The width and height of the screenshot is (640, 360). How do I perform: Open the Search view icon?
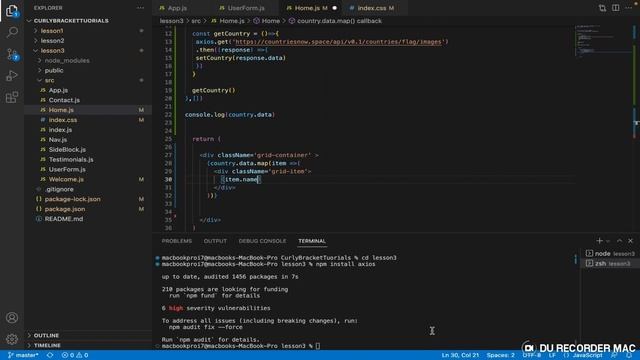(12, 32)
